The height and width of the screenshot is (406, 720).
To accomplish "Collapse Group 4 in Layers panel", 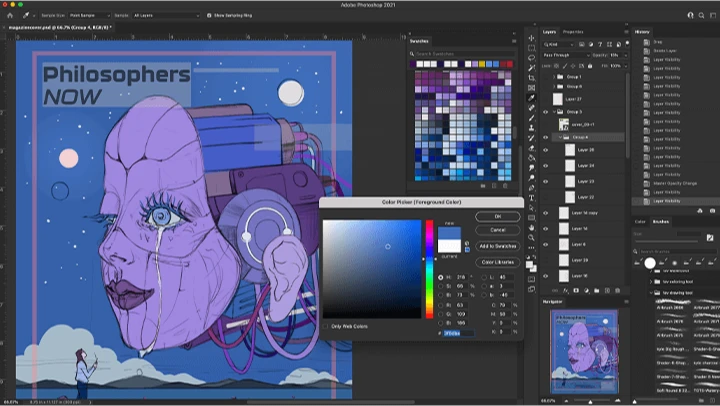I will pos(560,137).
